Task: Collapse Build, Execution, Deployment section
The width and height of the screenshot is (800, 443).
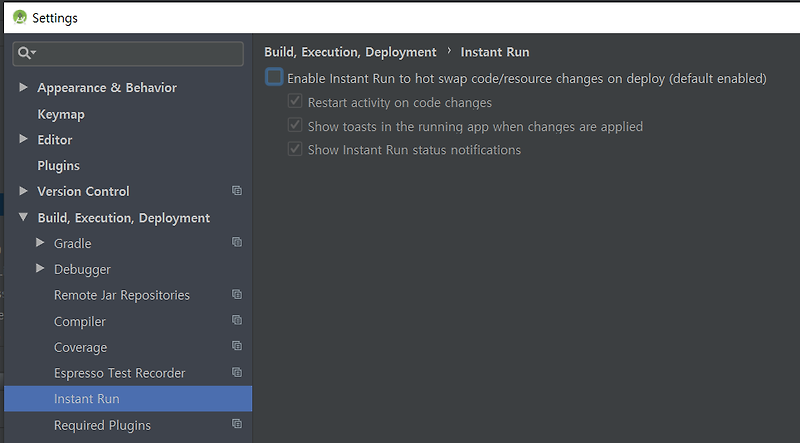Action: (x=23, y=217)
